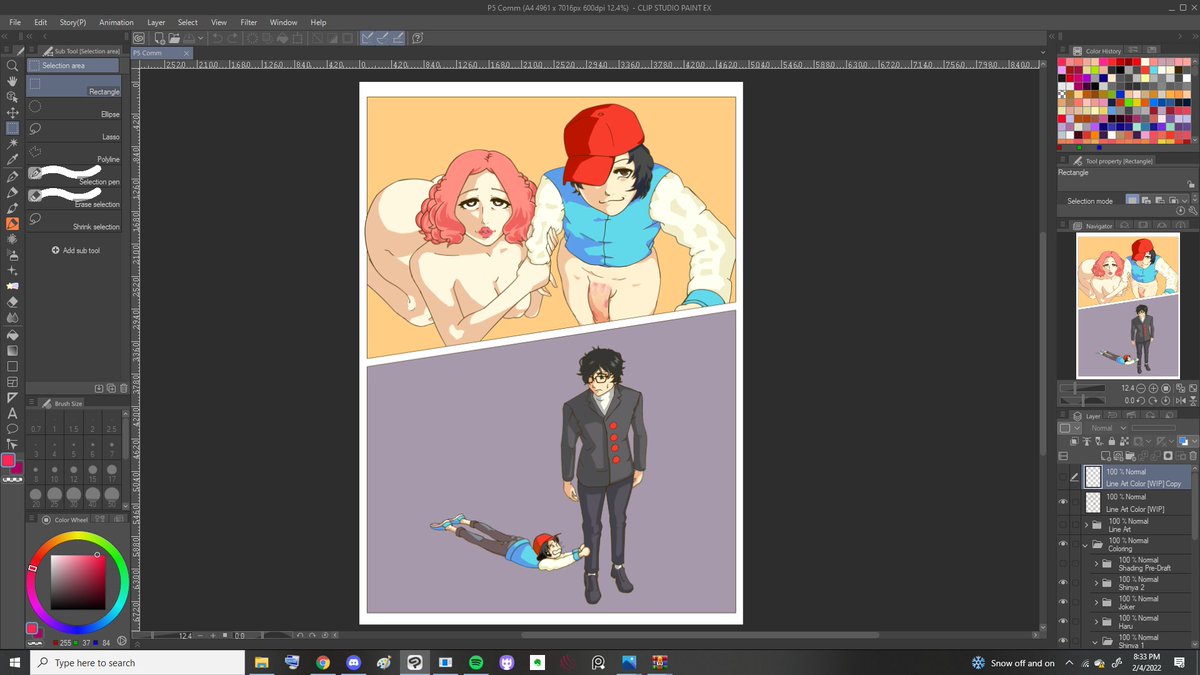
Task: Click the main pink color swatch in toolbar
Action: coord(9,461)
